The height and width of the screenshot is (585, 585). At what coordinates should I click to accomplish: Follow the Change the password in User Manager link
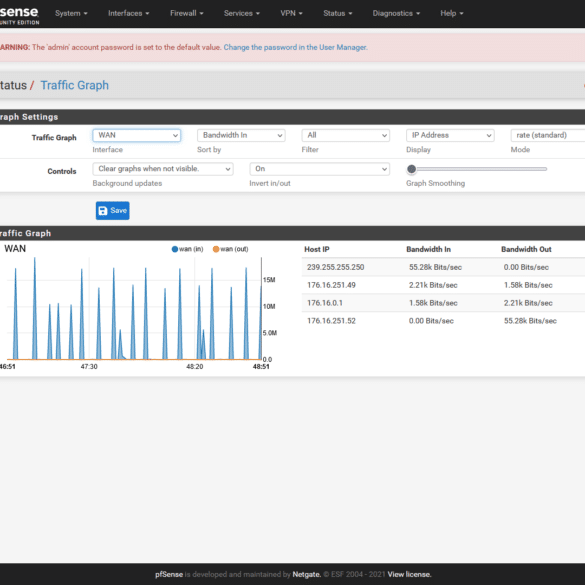click(295, 47)
